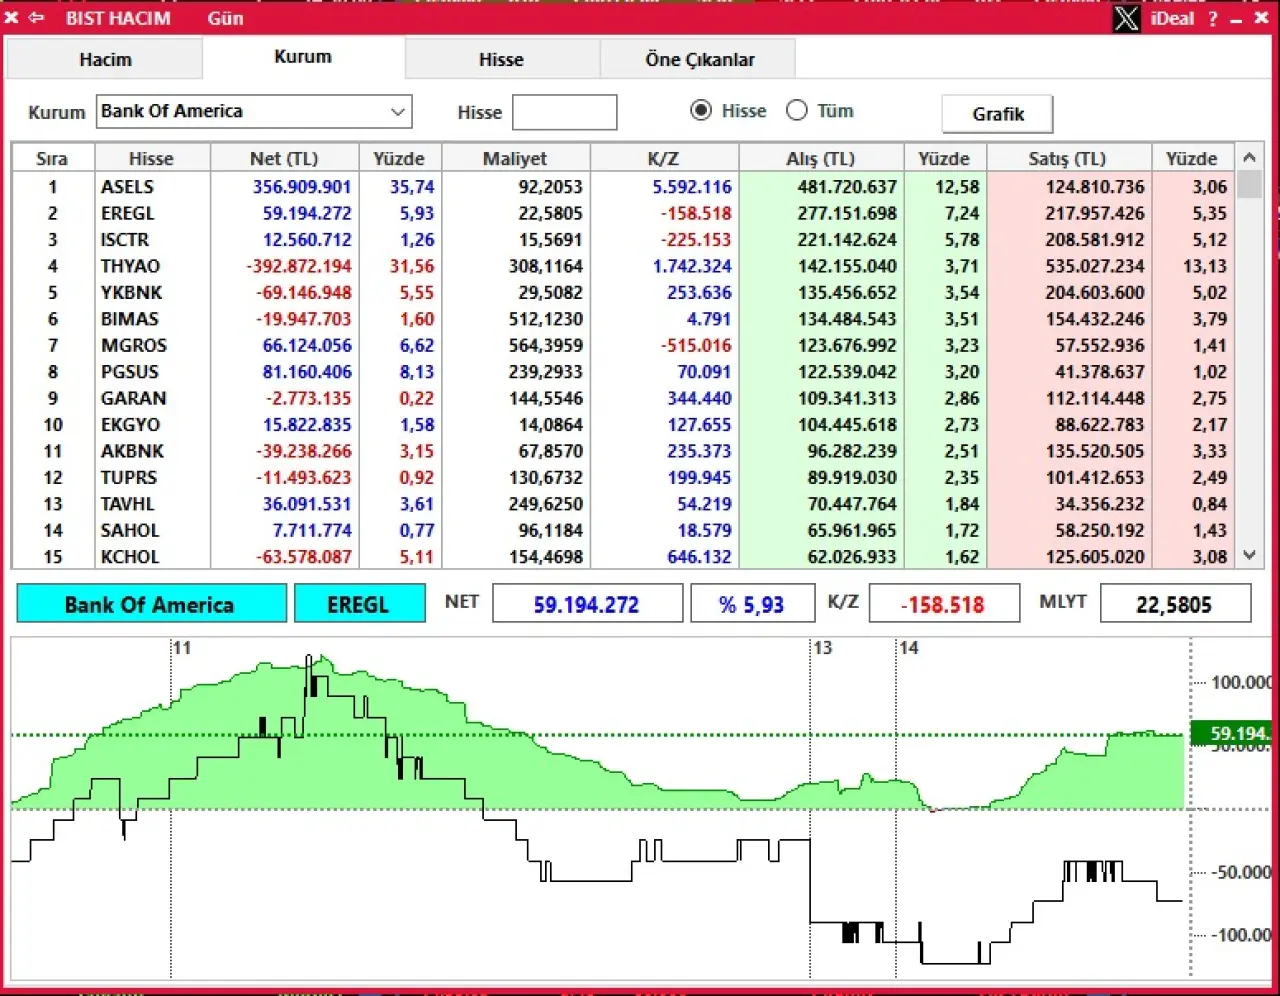Viewport: 1280px width, 996px height.
Task: Click the table scrollbar up arrow
Action: tap(1249, 158)
